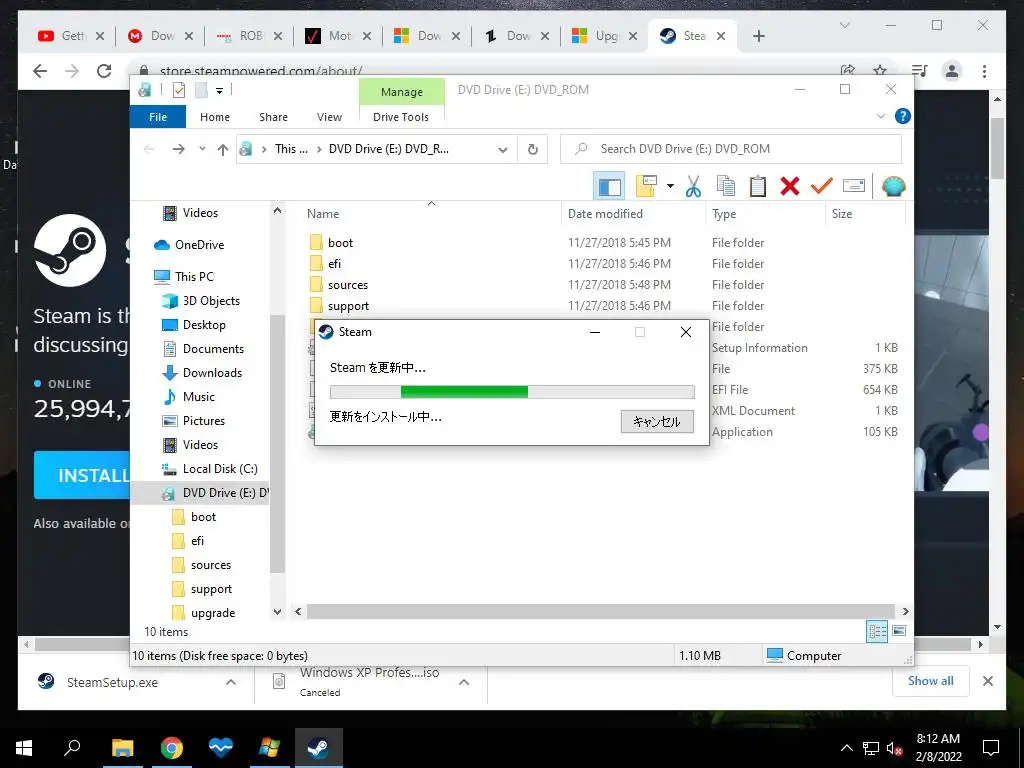Open the File Explorer taskbar icon
1024x768 pixels.
click(122, 748)
